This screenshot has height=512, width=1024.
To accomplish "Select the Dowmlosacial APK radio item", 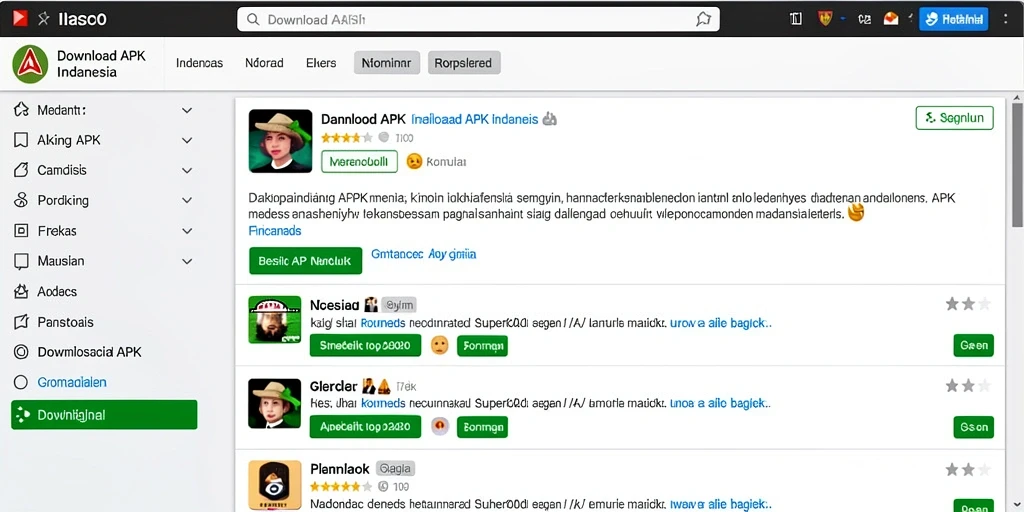I will point(21,352).
